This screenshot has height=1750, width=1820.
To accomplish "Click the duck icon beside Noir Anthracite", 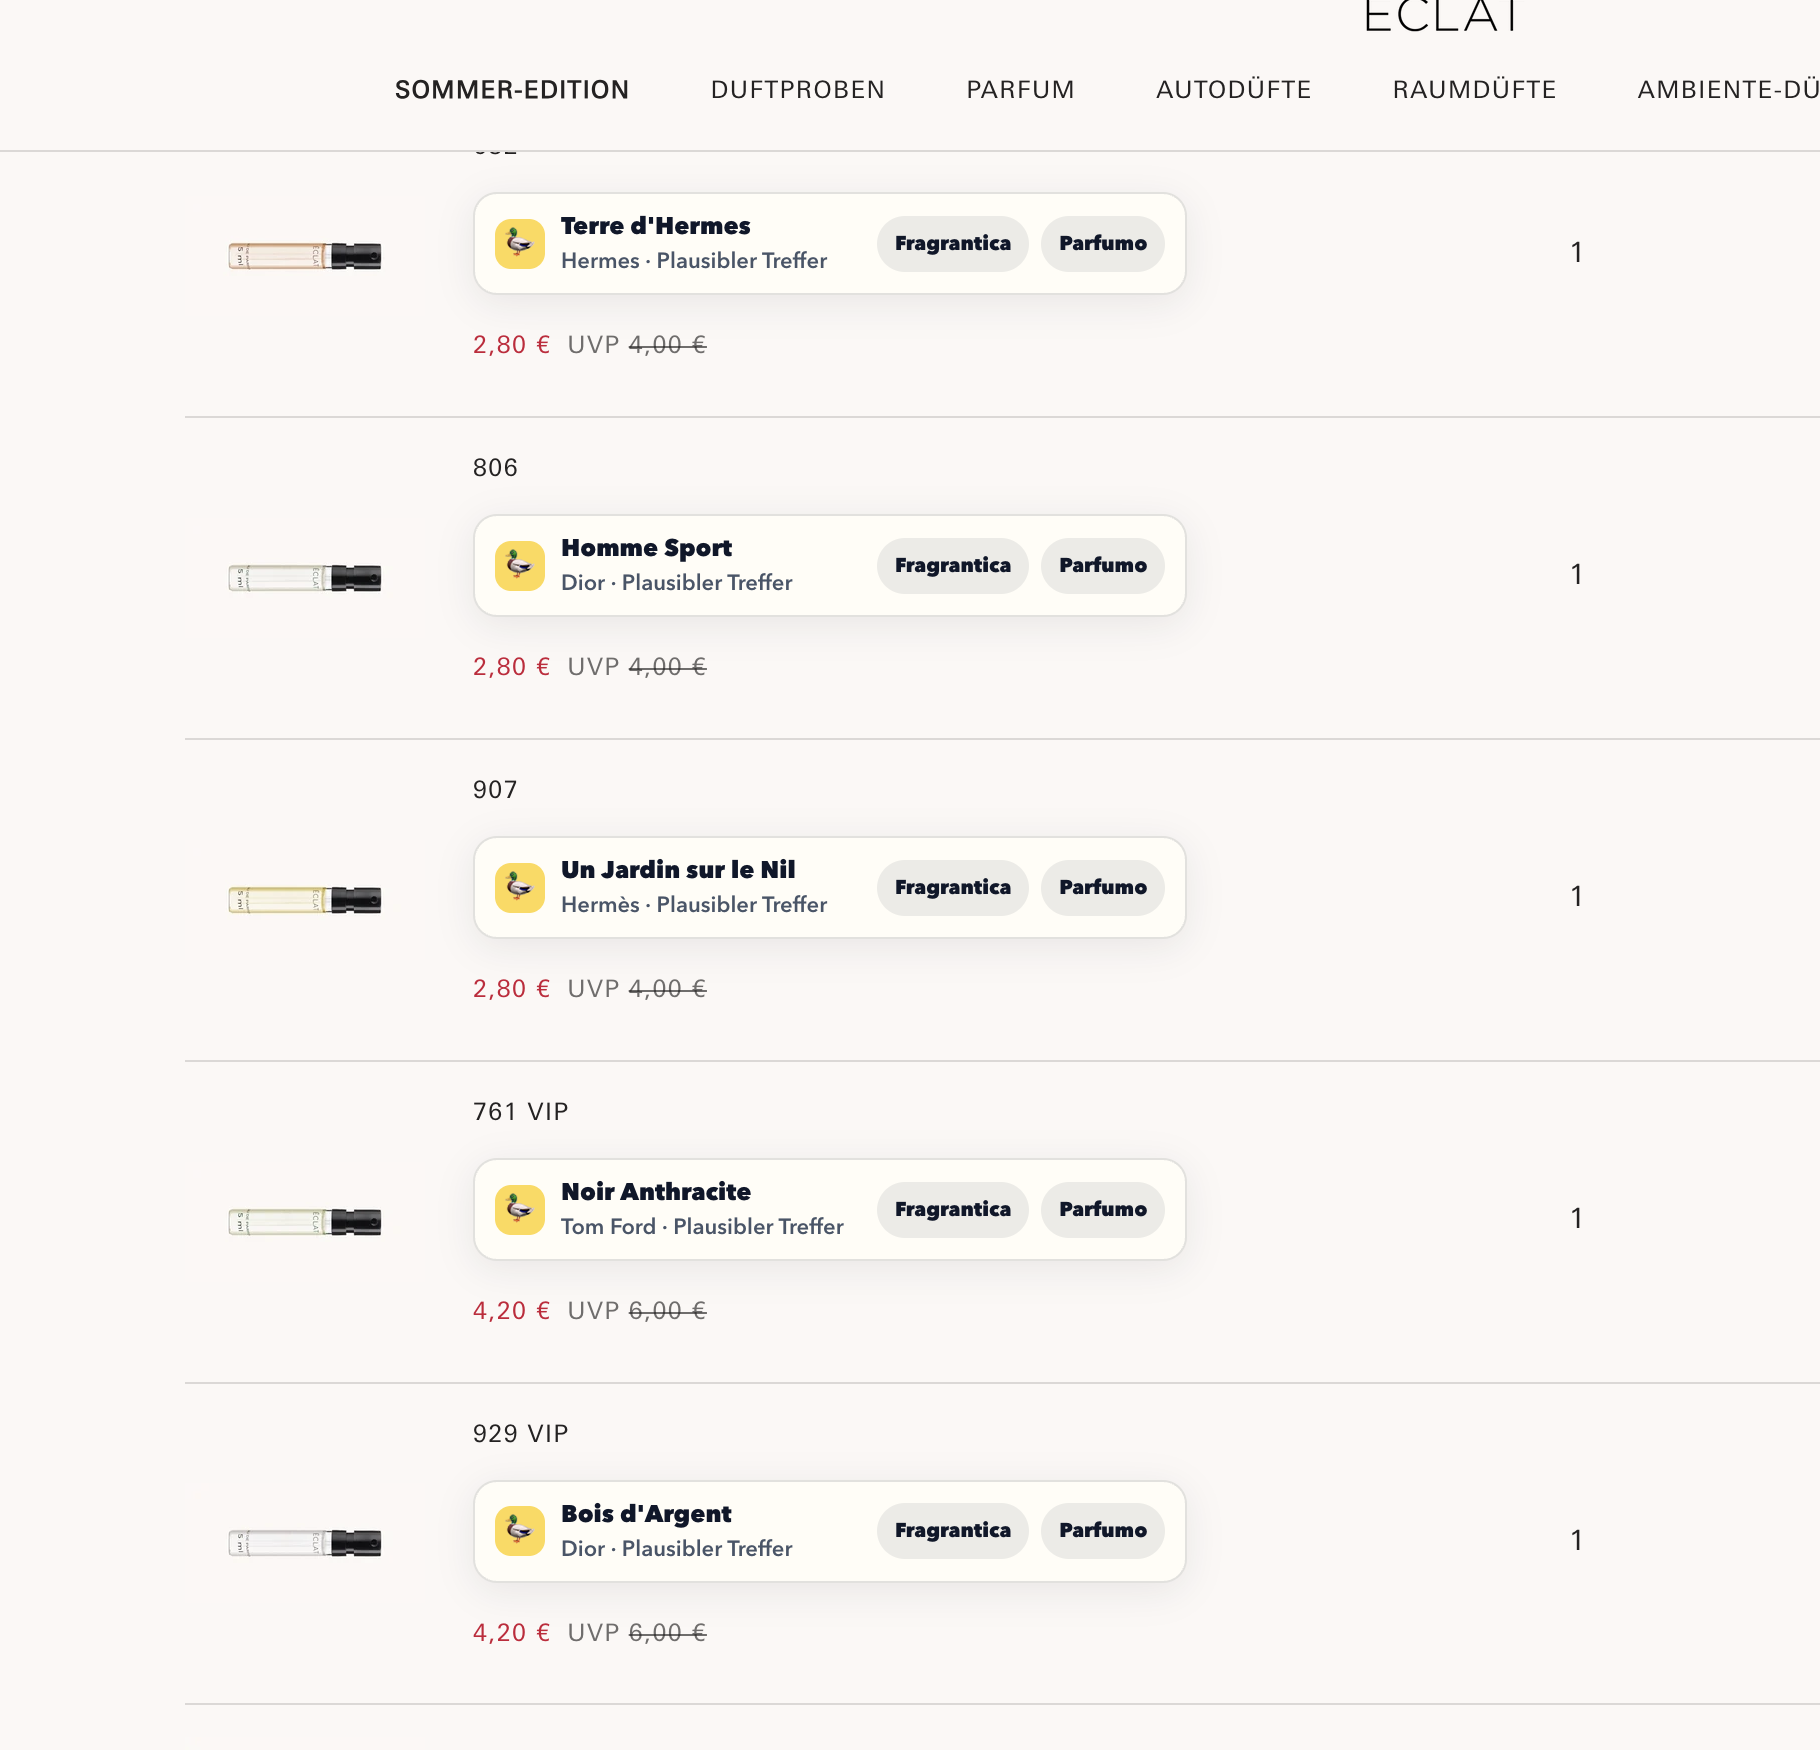I will pos(520,1210).
